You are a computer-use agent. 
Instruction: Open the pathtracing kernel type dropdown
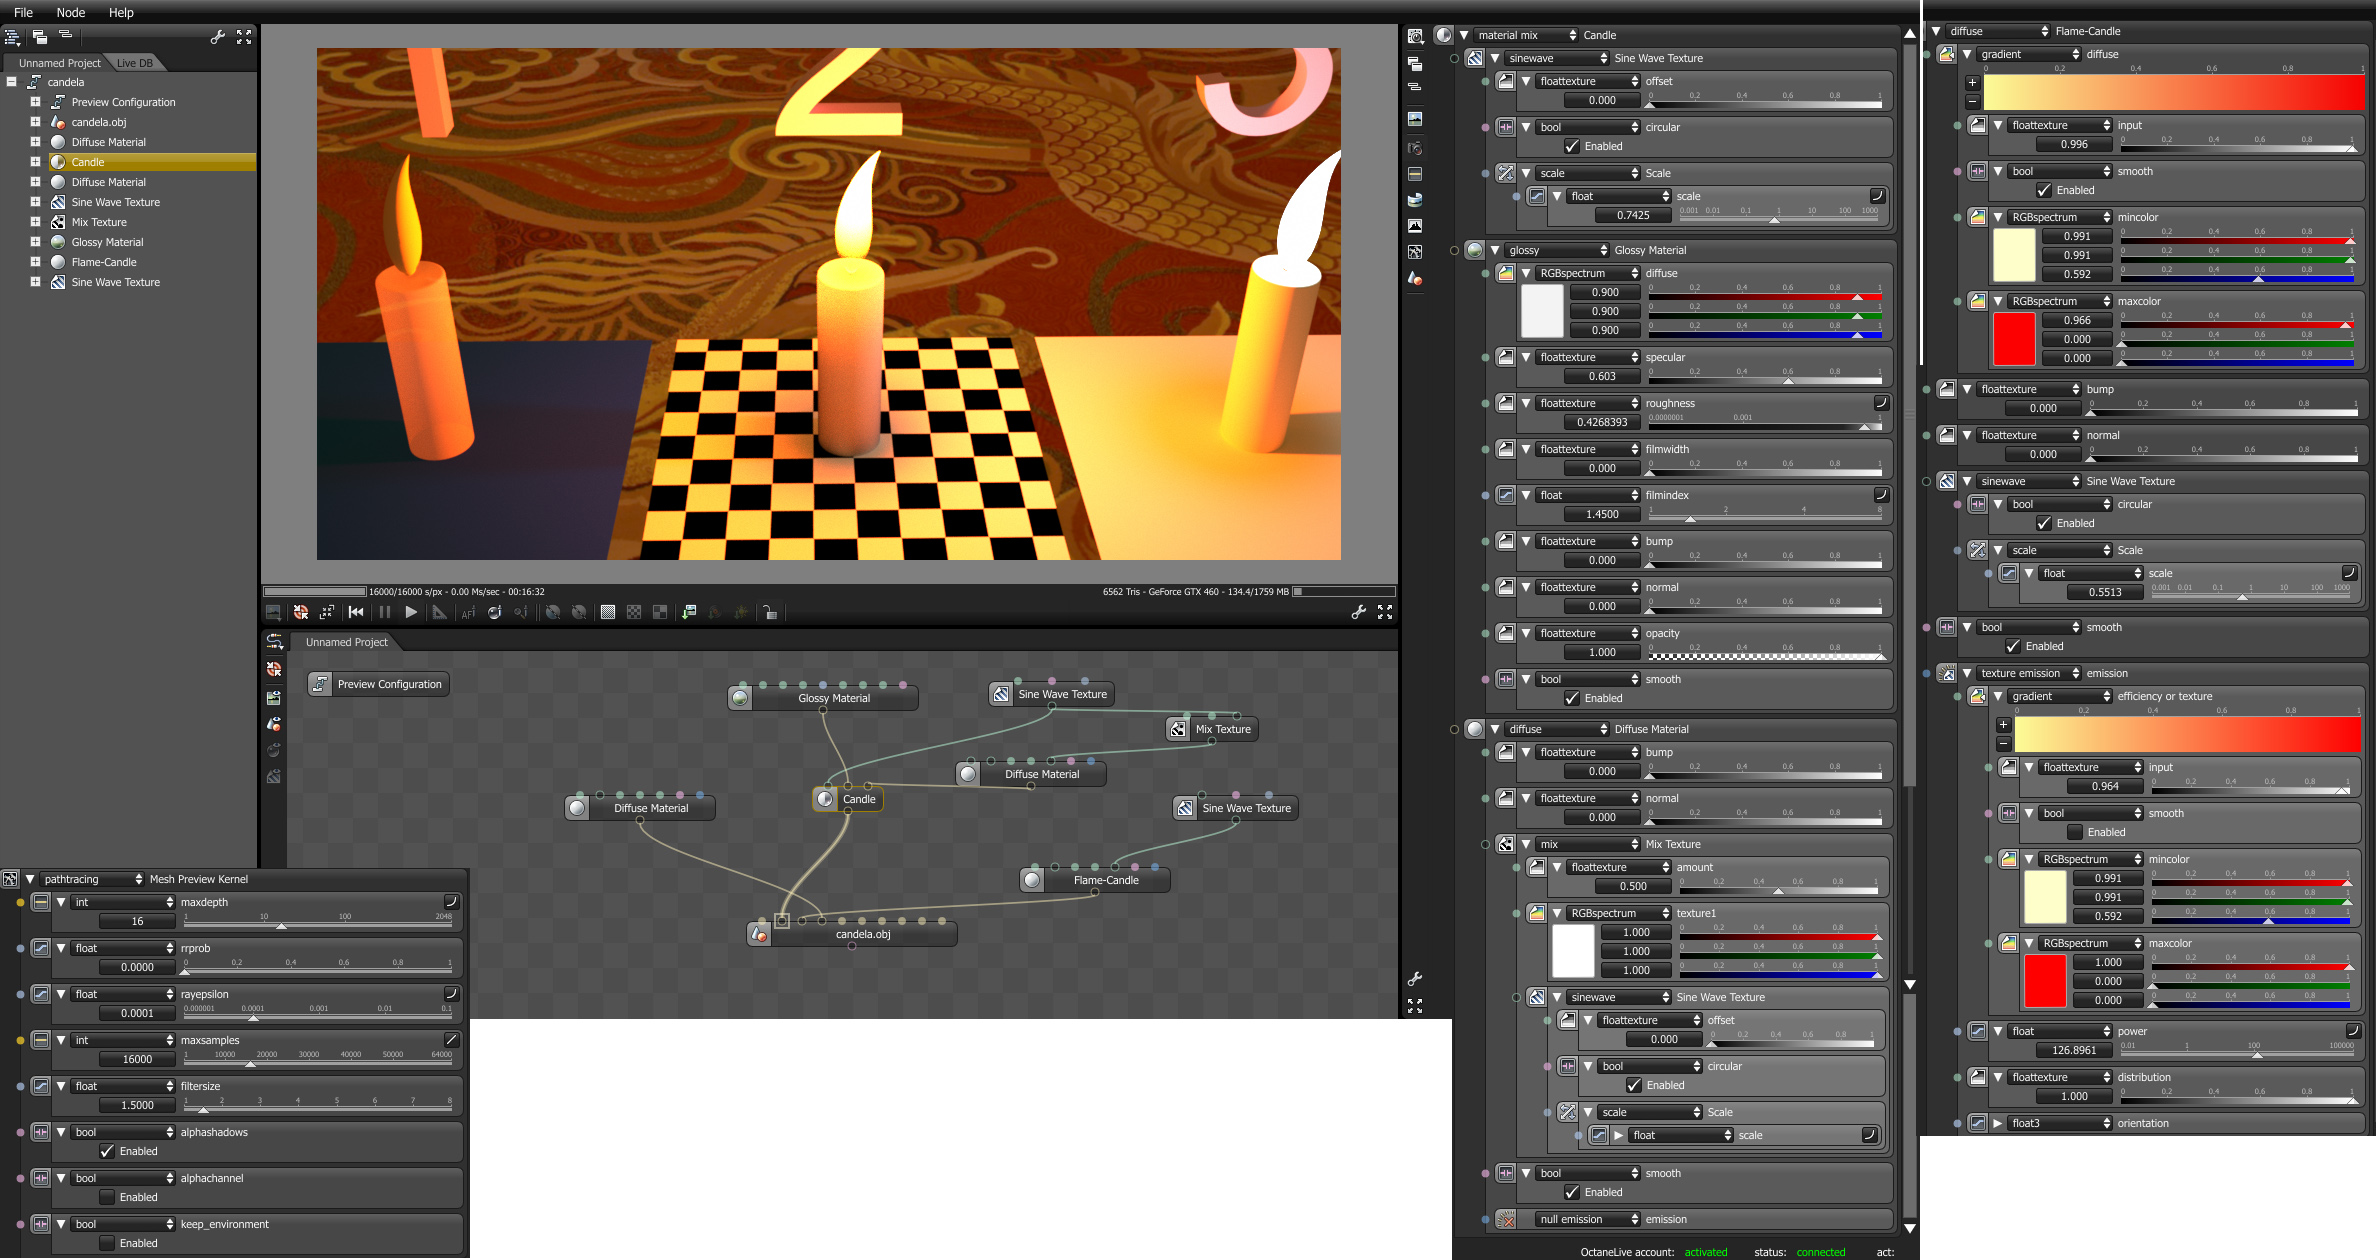coord(92,879)
